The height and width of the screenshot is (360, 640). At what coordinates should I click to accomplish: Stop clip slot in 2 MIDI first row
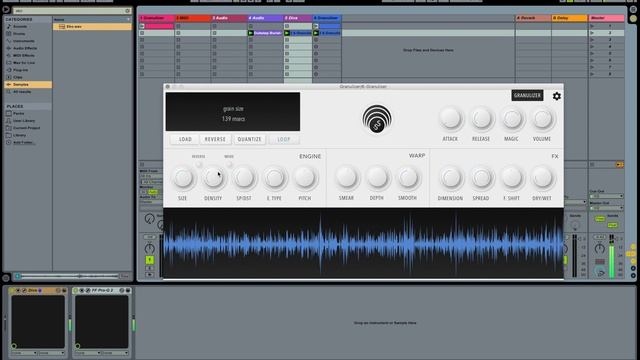(178, 26)
